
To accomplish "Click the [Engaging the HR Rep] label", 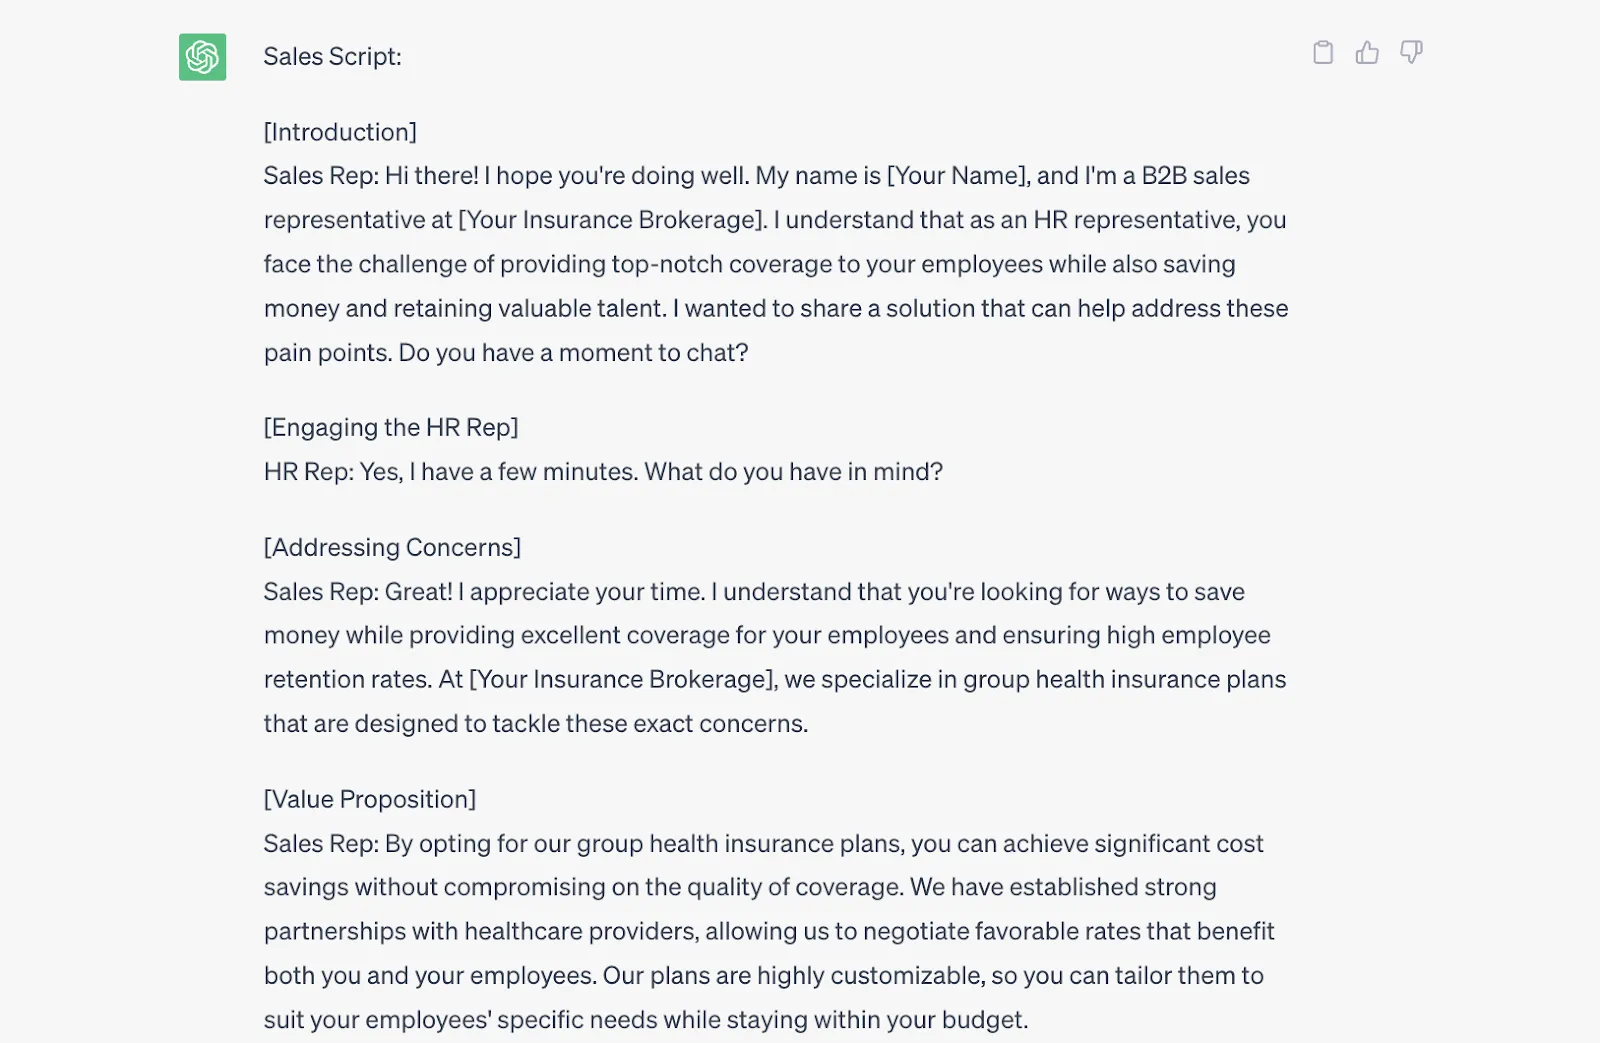I will 391,427.
